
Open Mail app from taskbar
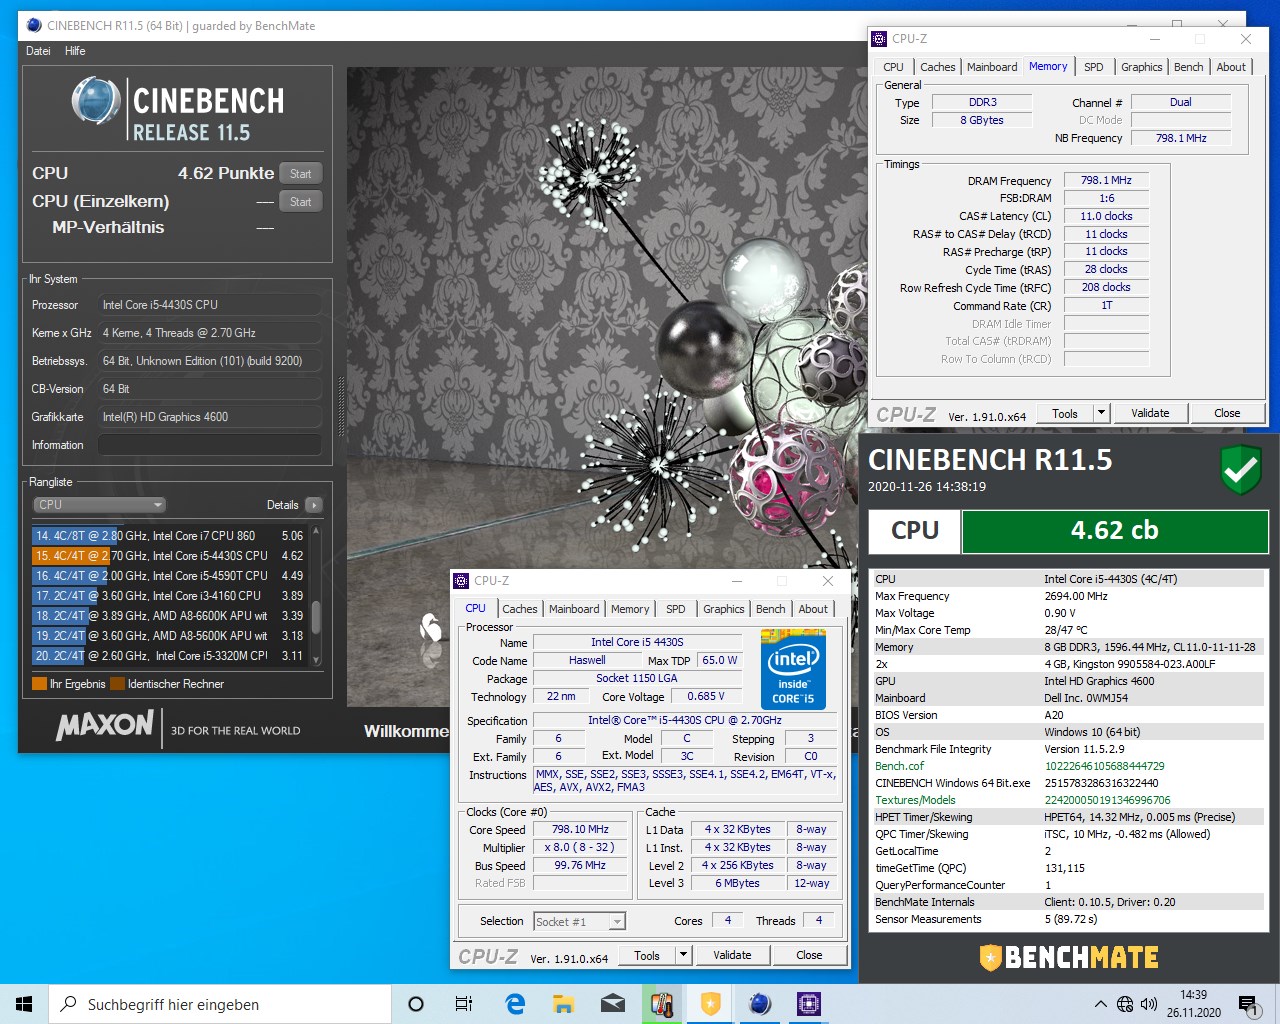click(612, 1004)
